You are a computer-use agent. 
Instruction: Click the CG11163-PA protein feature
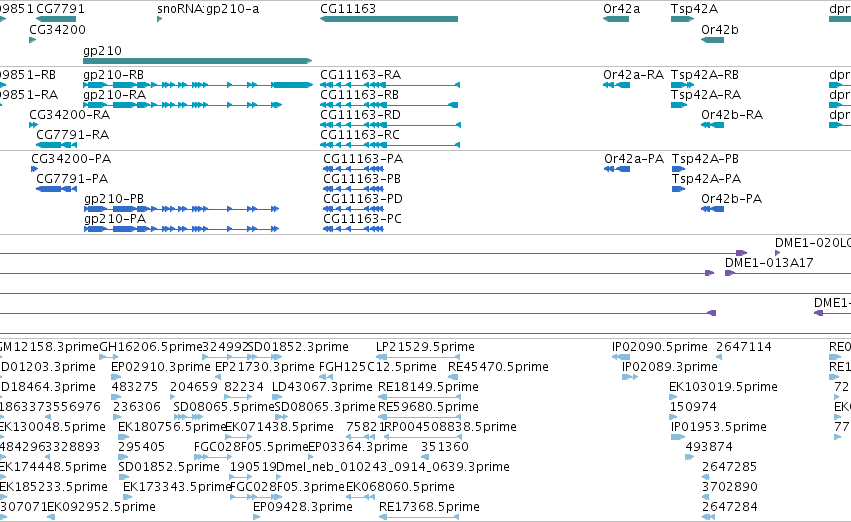pos(353,169)
